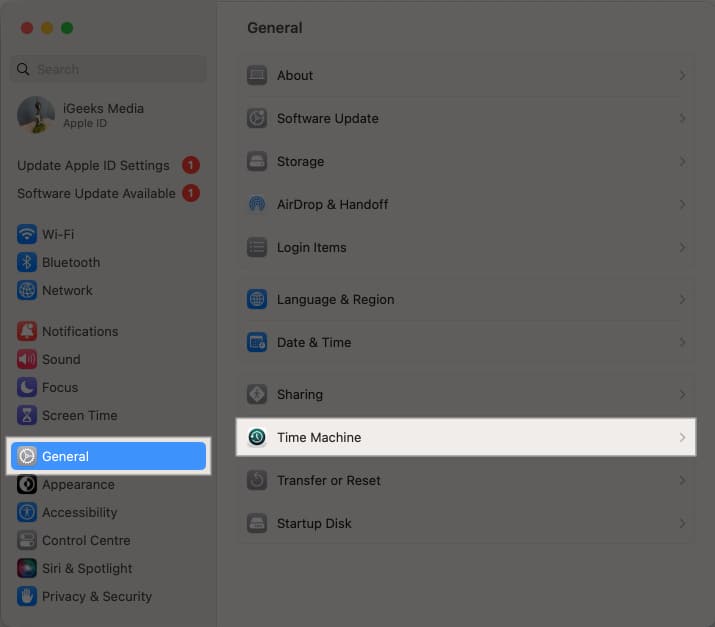Click the Control Centre icon
715x627 pixels.
[26, 540]
